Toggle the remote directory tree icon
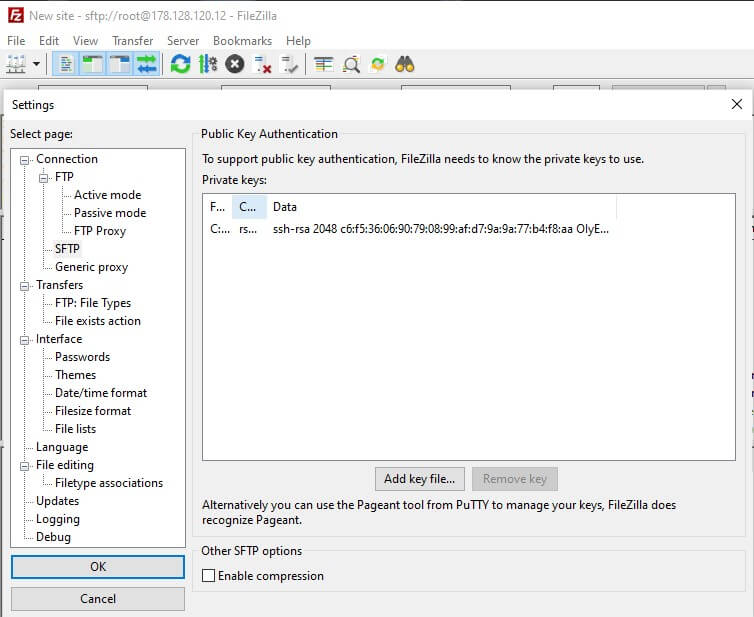 coord(120,64)
